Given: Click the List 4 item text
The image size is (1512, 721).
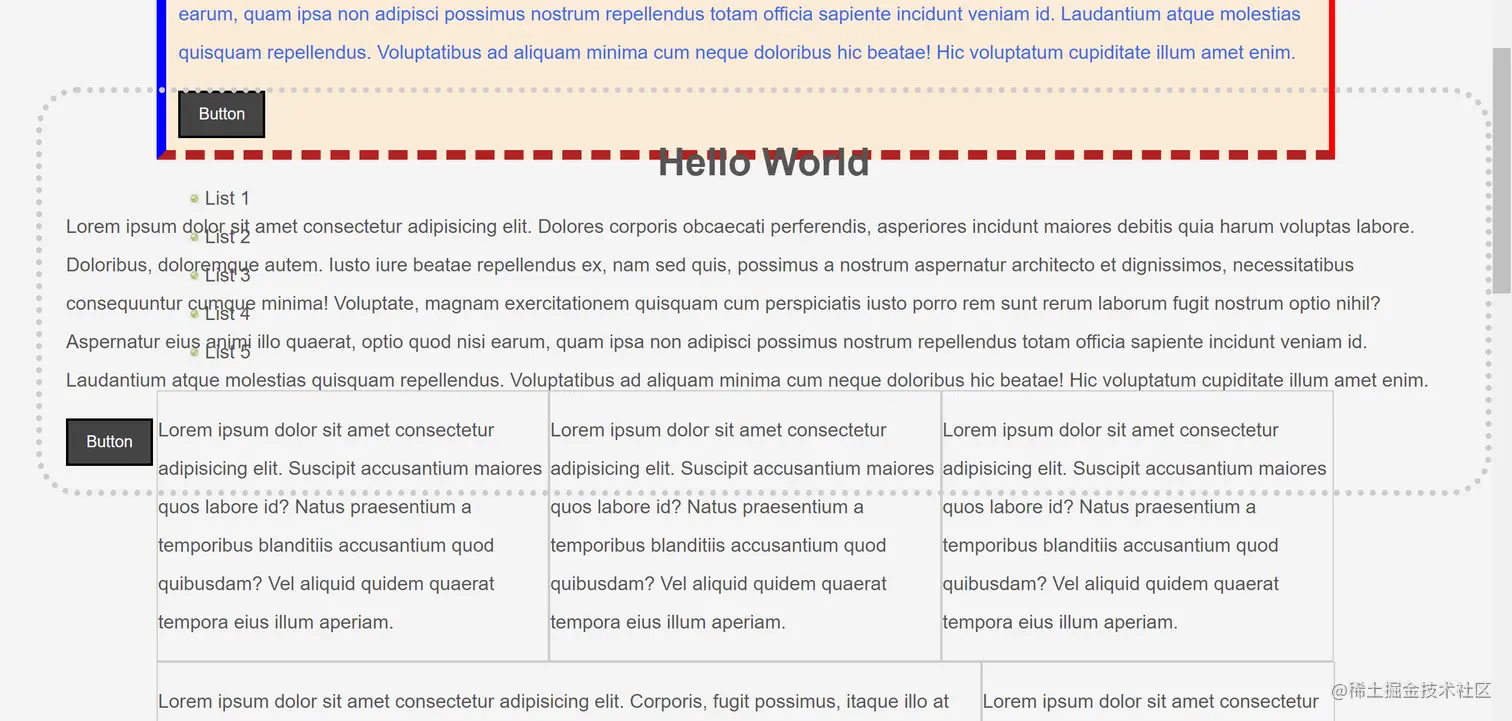Looking at the screenshot, I should (227, 313).
